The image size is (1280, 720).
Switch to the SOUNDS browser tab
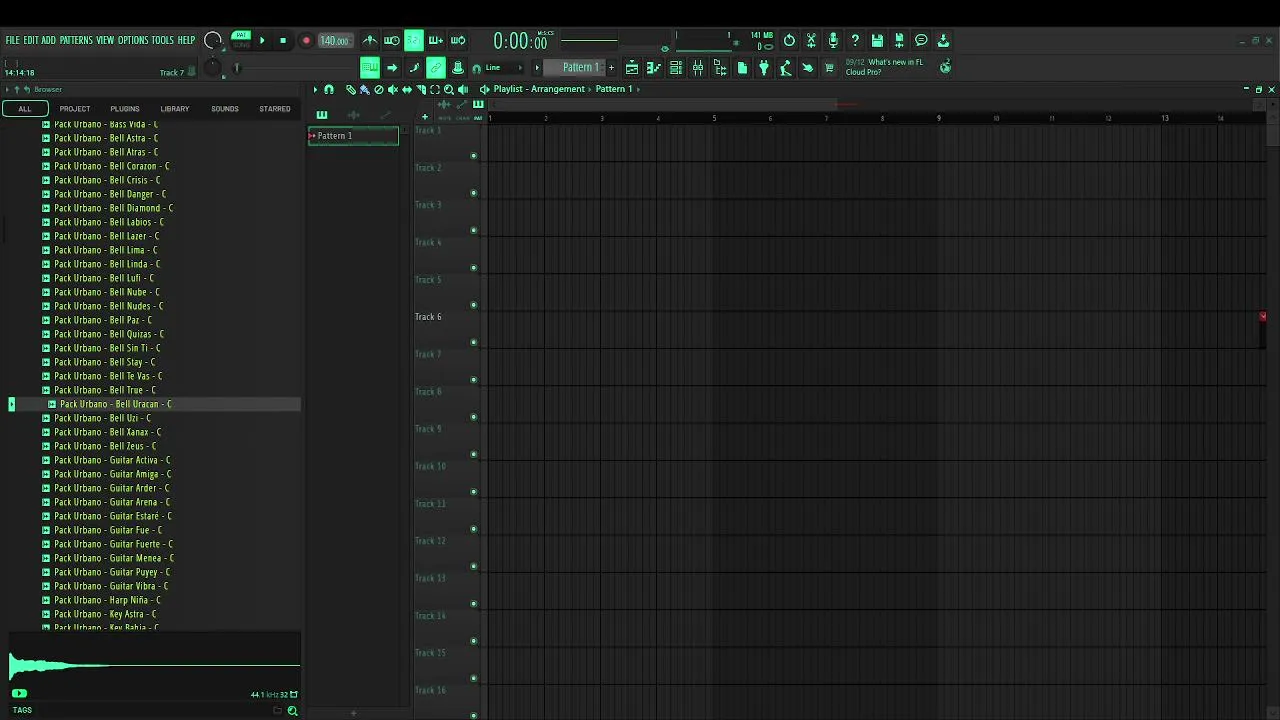tap(225, 108)
